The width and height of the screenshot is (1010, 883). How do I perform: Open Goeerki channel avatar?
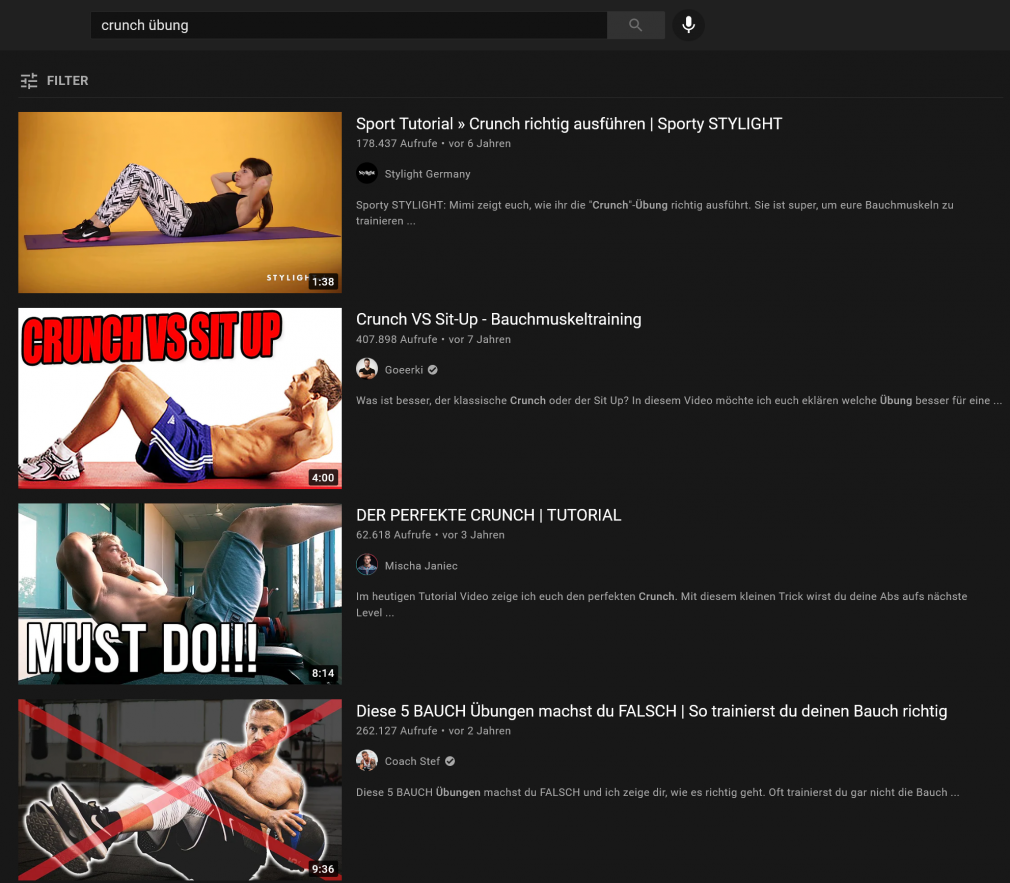pos(367,369)
